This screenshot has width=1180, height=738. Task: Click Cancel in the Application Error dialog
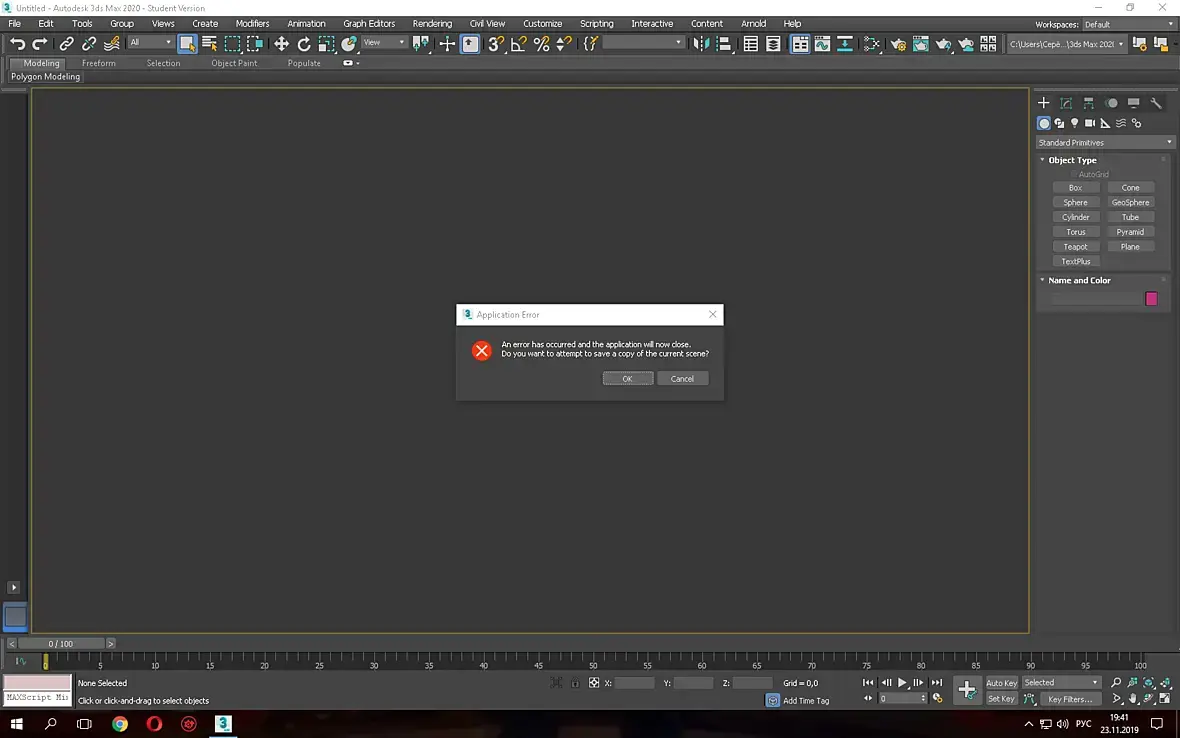(x=682, y=378)
